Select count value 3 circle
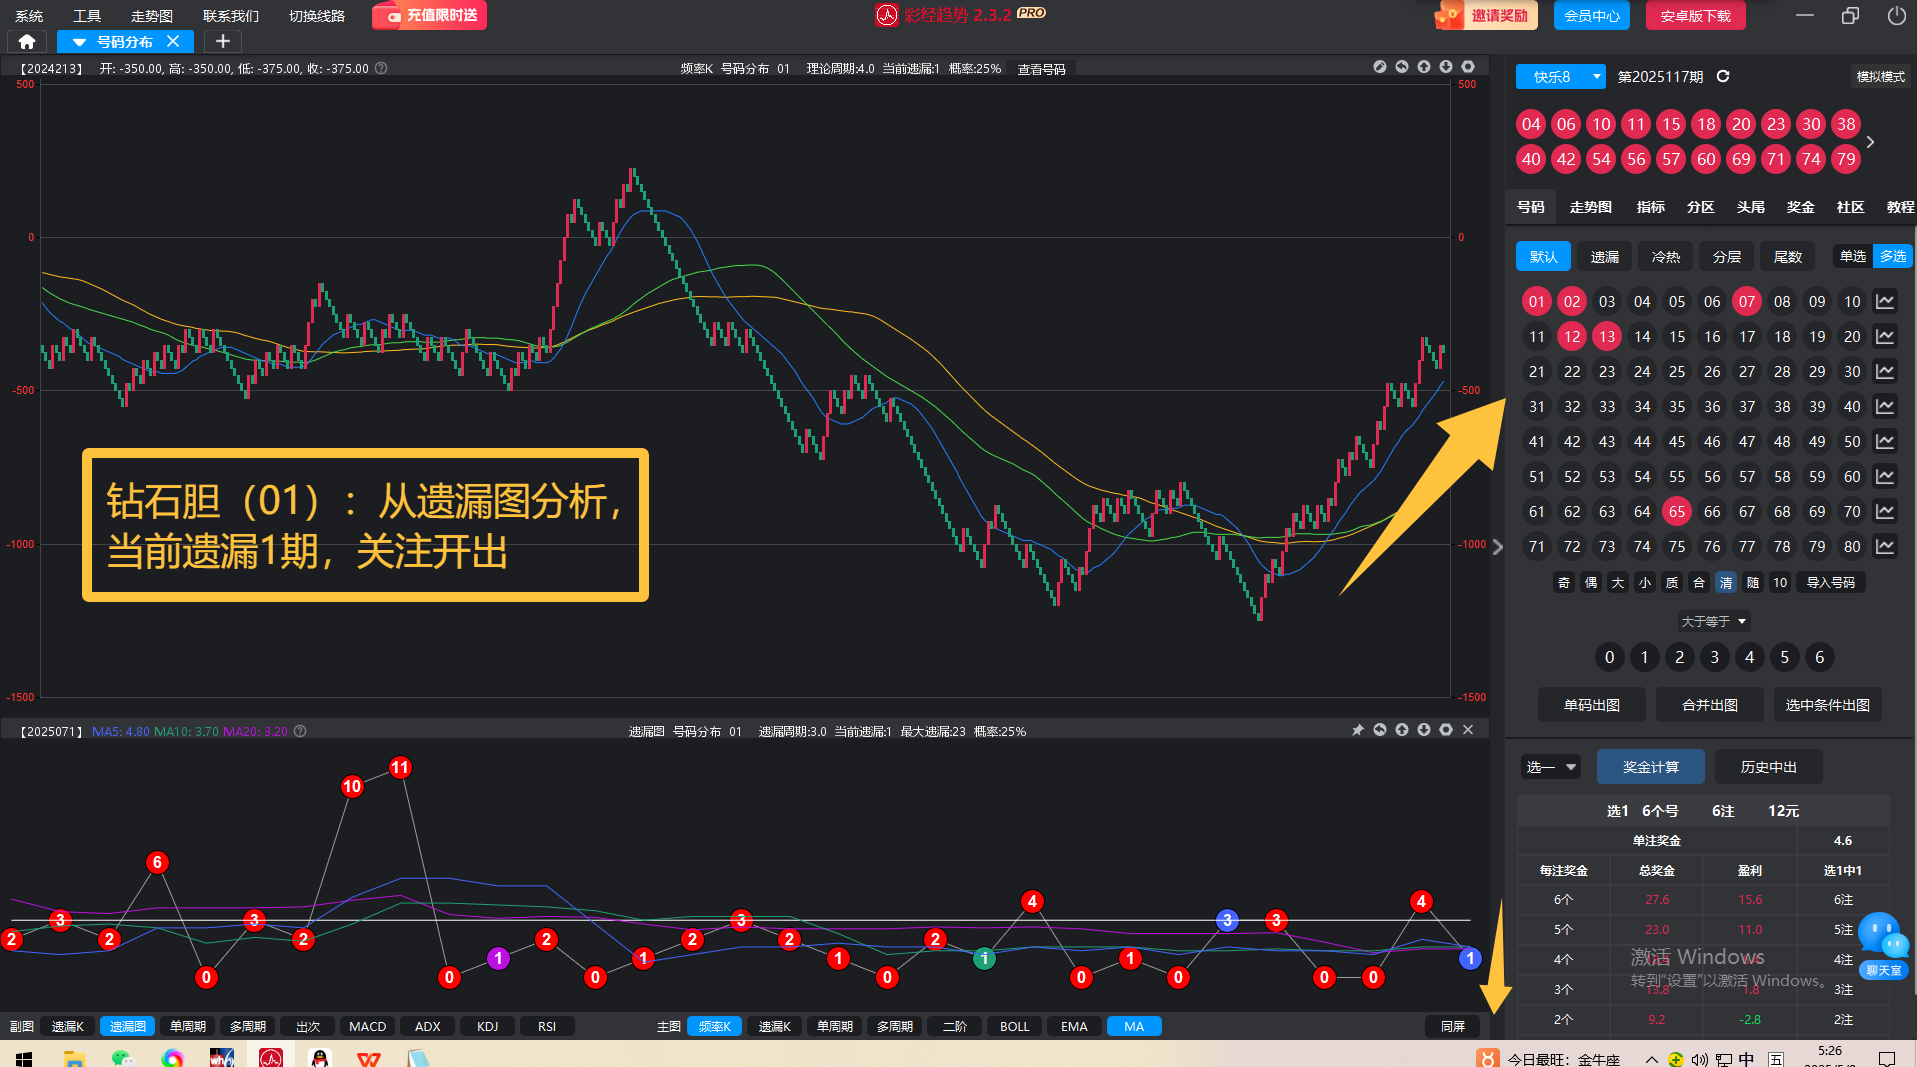The image size is (1917, 1067). (x=1714, y=657)
